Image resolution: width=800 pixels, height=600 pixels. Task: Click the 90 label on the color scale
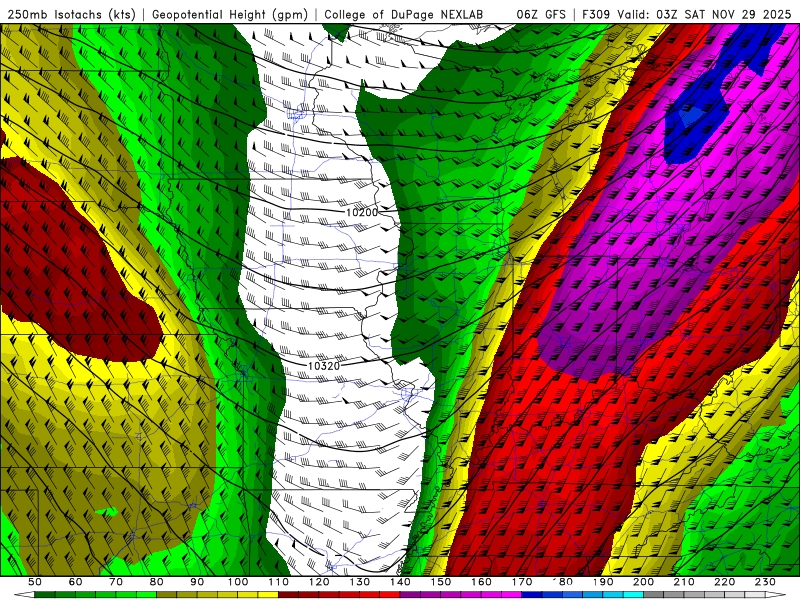coord(197,582)
